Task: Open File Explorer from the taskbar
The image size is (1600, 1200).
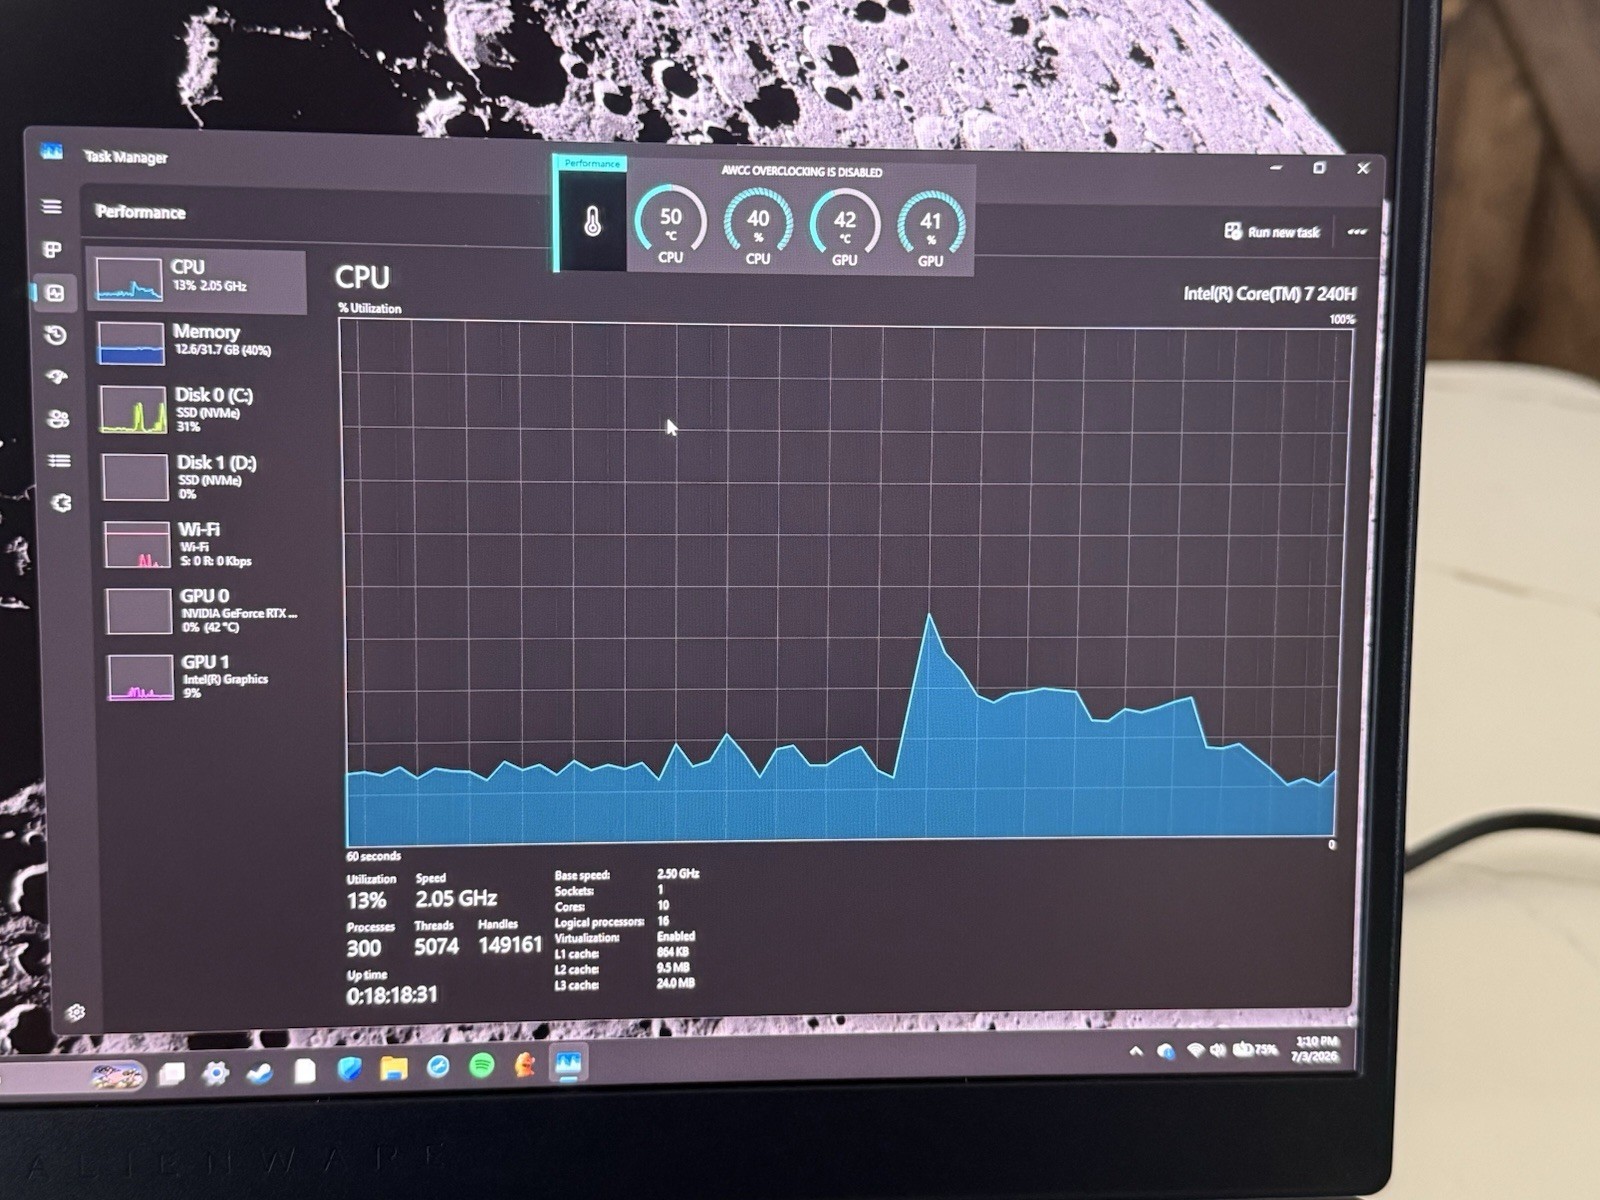Action: click(x=394, y=1068)
